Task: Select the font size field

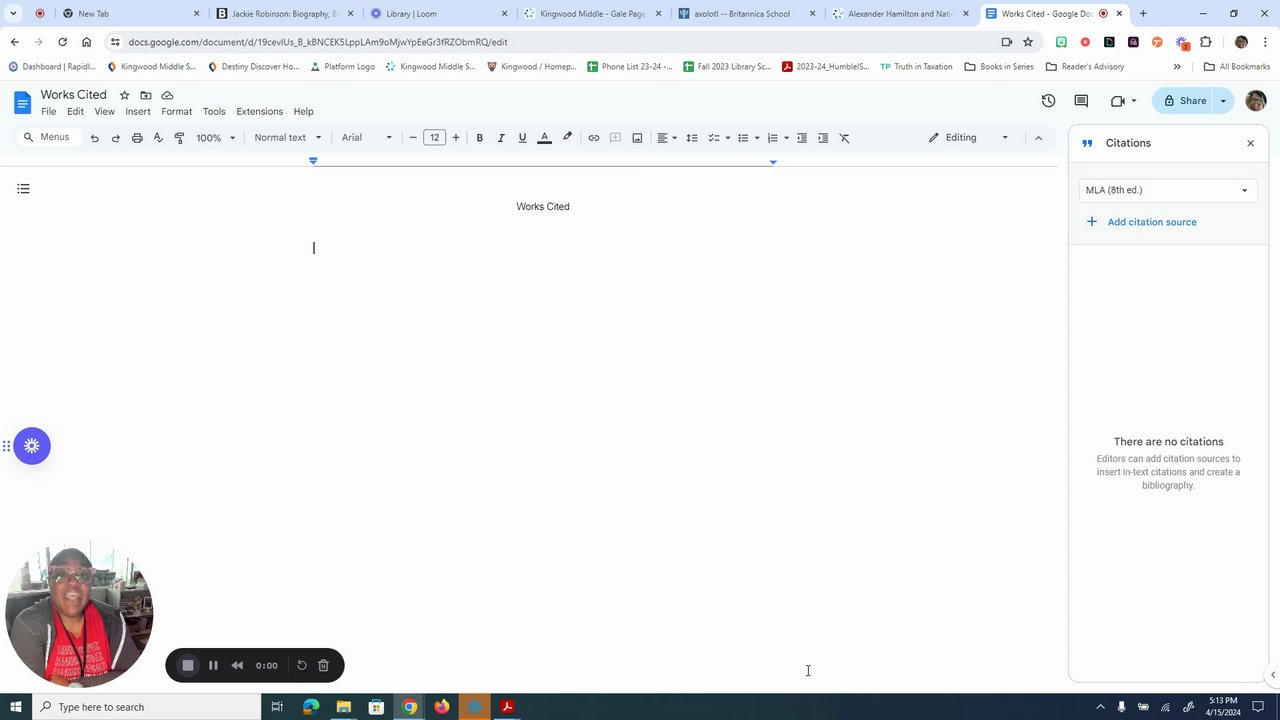Action: pyautogui.click(x=434, y=138)
